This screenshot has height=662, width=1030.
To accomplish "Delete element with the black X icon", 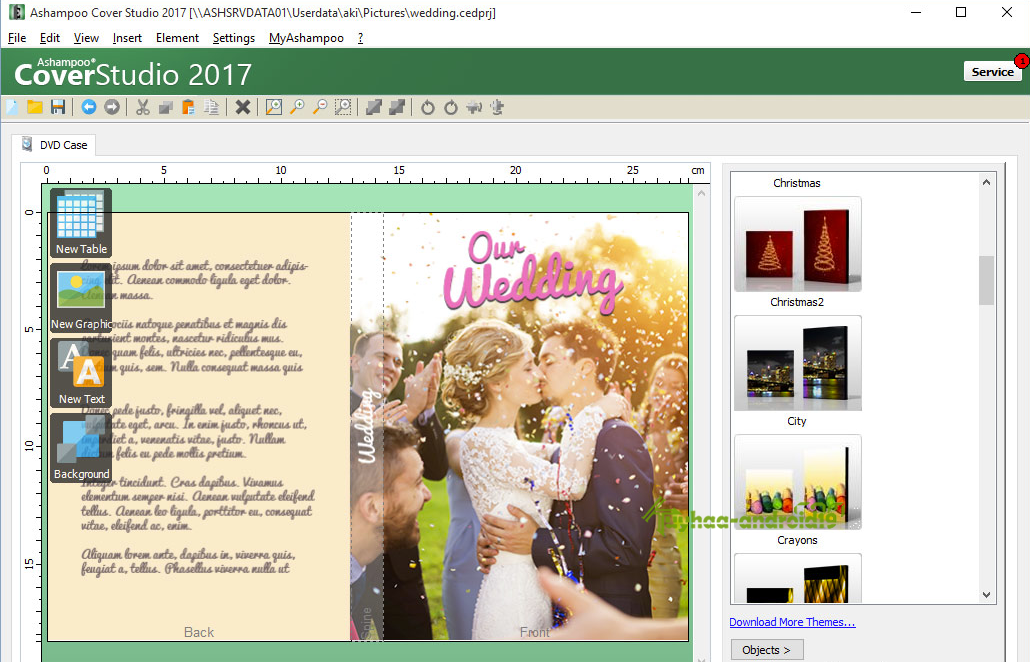I will [242, 107].
